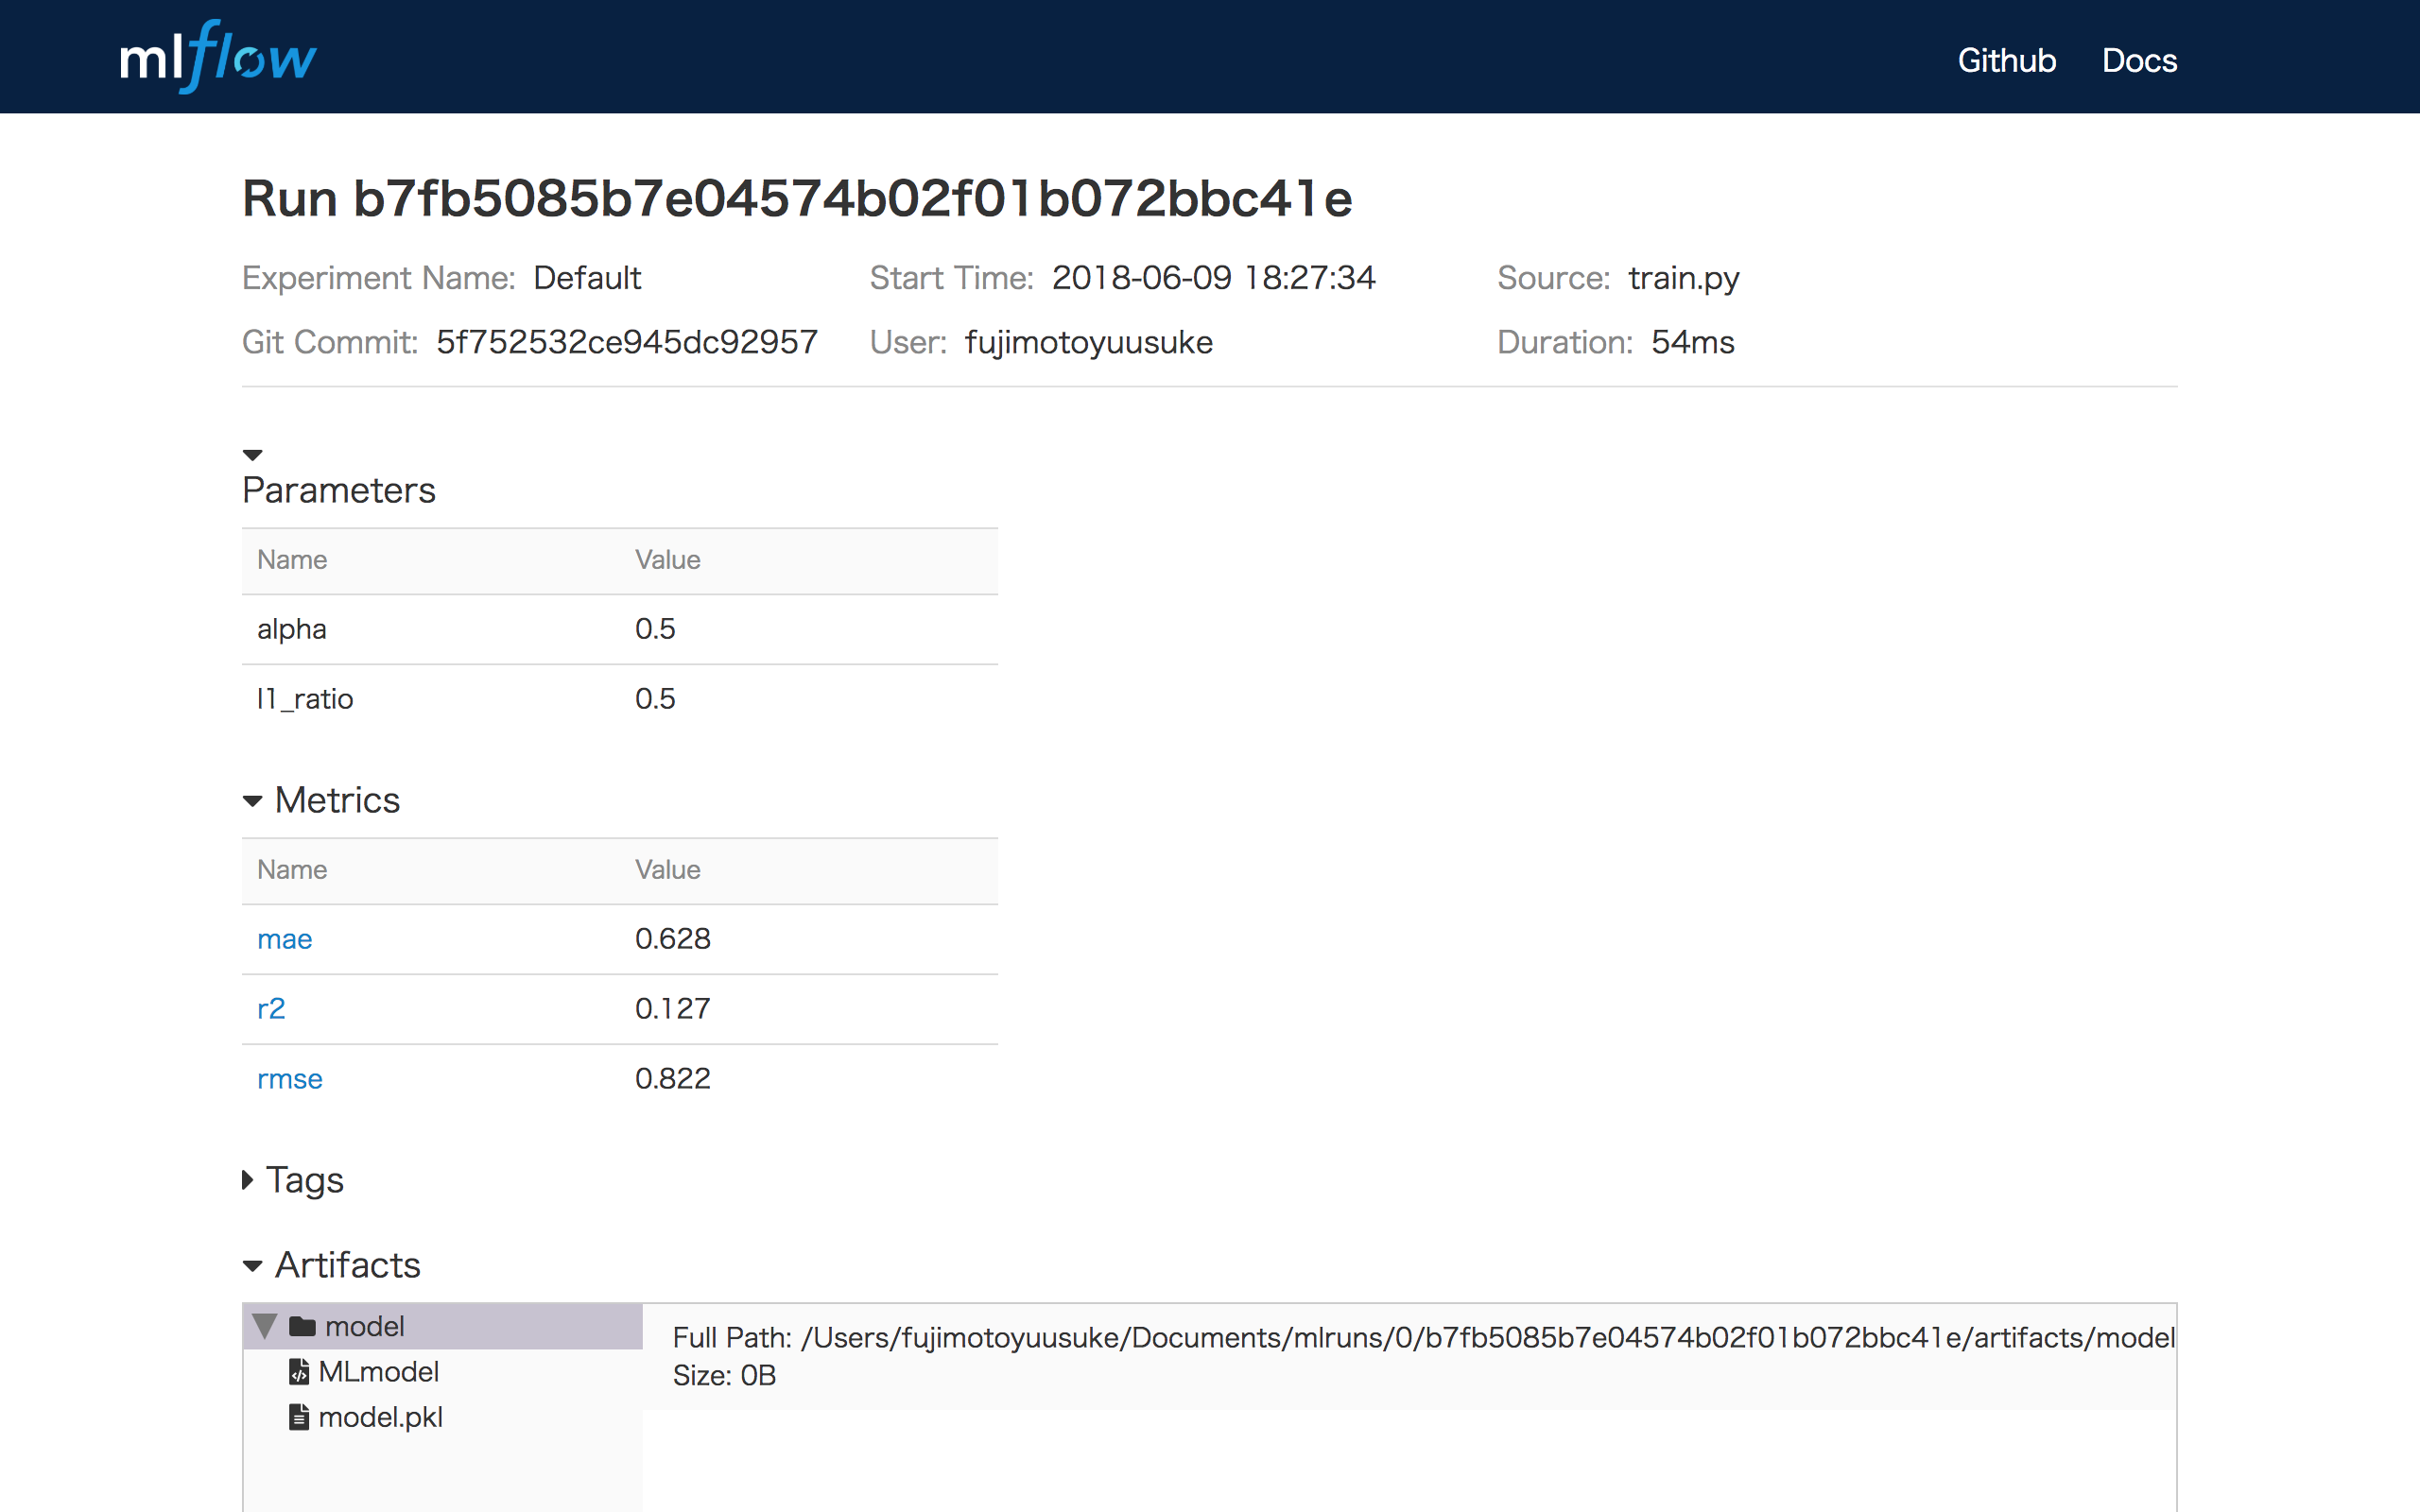Collapse the model folder disclosure triangle
The height and width of the screenshot is (1512, 2420).
point(264,1326)
